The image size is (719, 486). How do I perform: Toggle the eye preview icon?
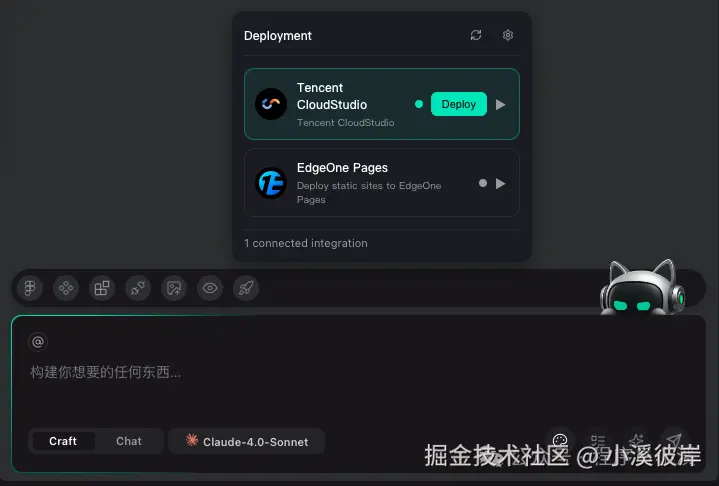(x=210, y=288)
